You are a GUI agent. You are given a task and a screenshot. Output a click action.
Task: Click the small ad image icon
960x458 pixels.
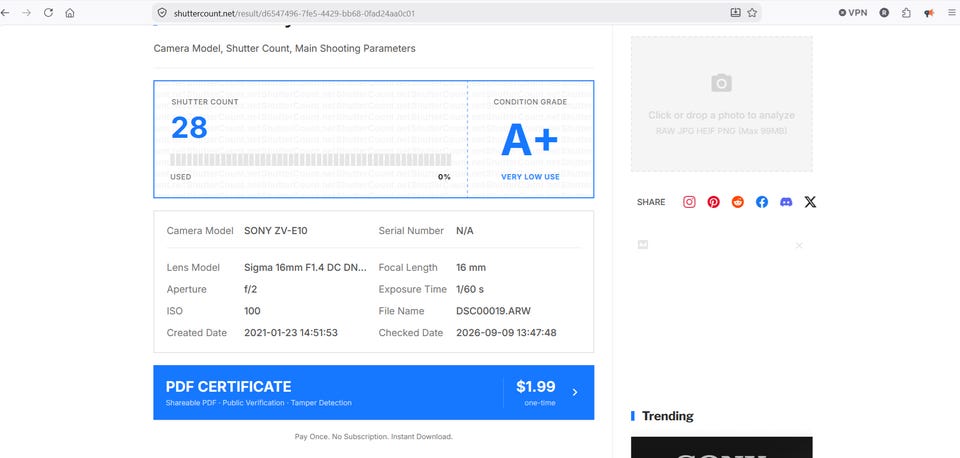[643, 245]
